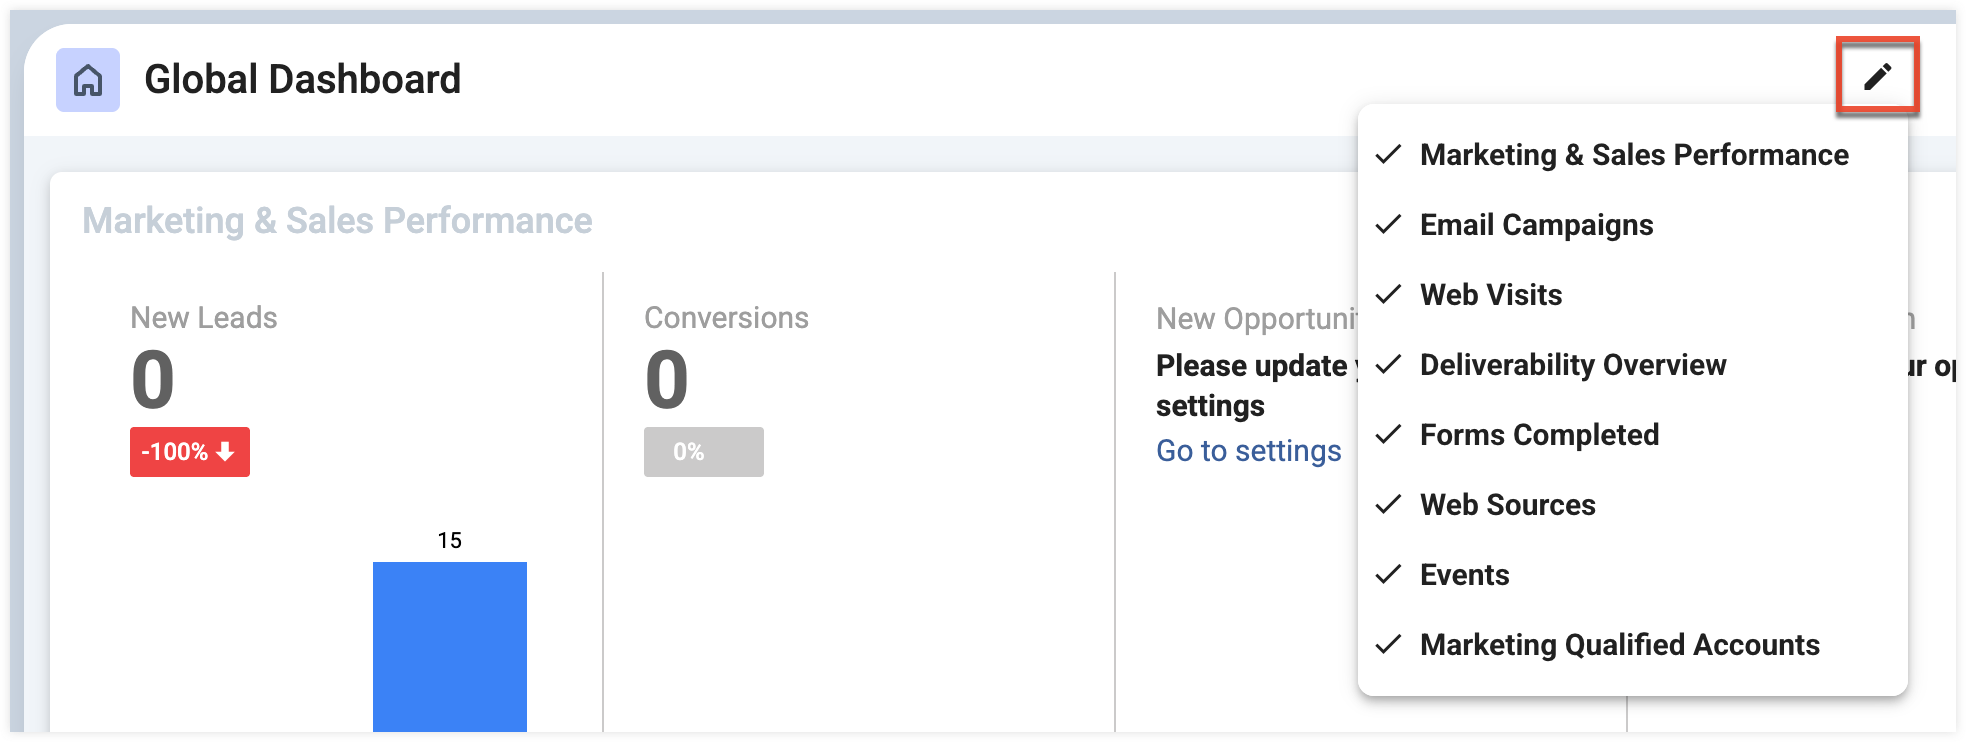Viewport: 1966px width, 742px height.
Task: Click the pencil edit icon
Action: (x=1877, y=76)
